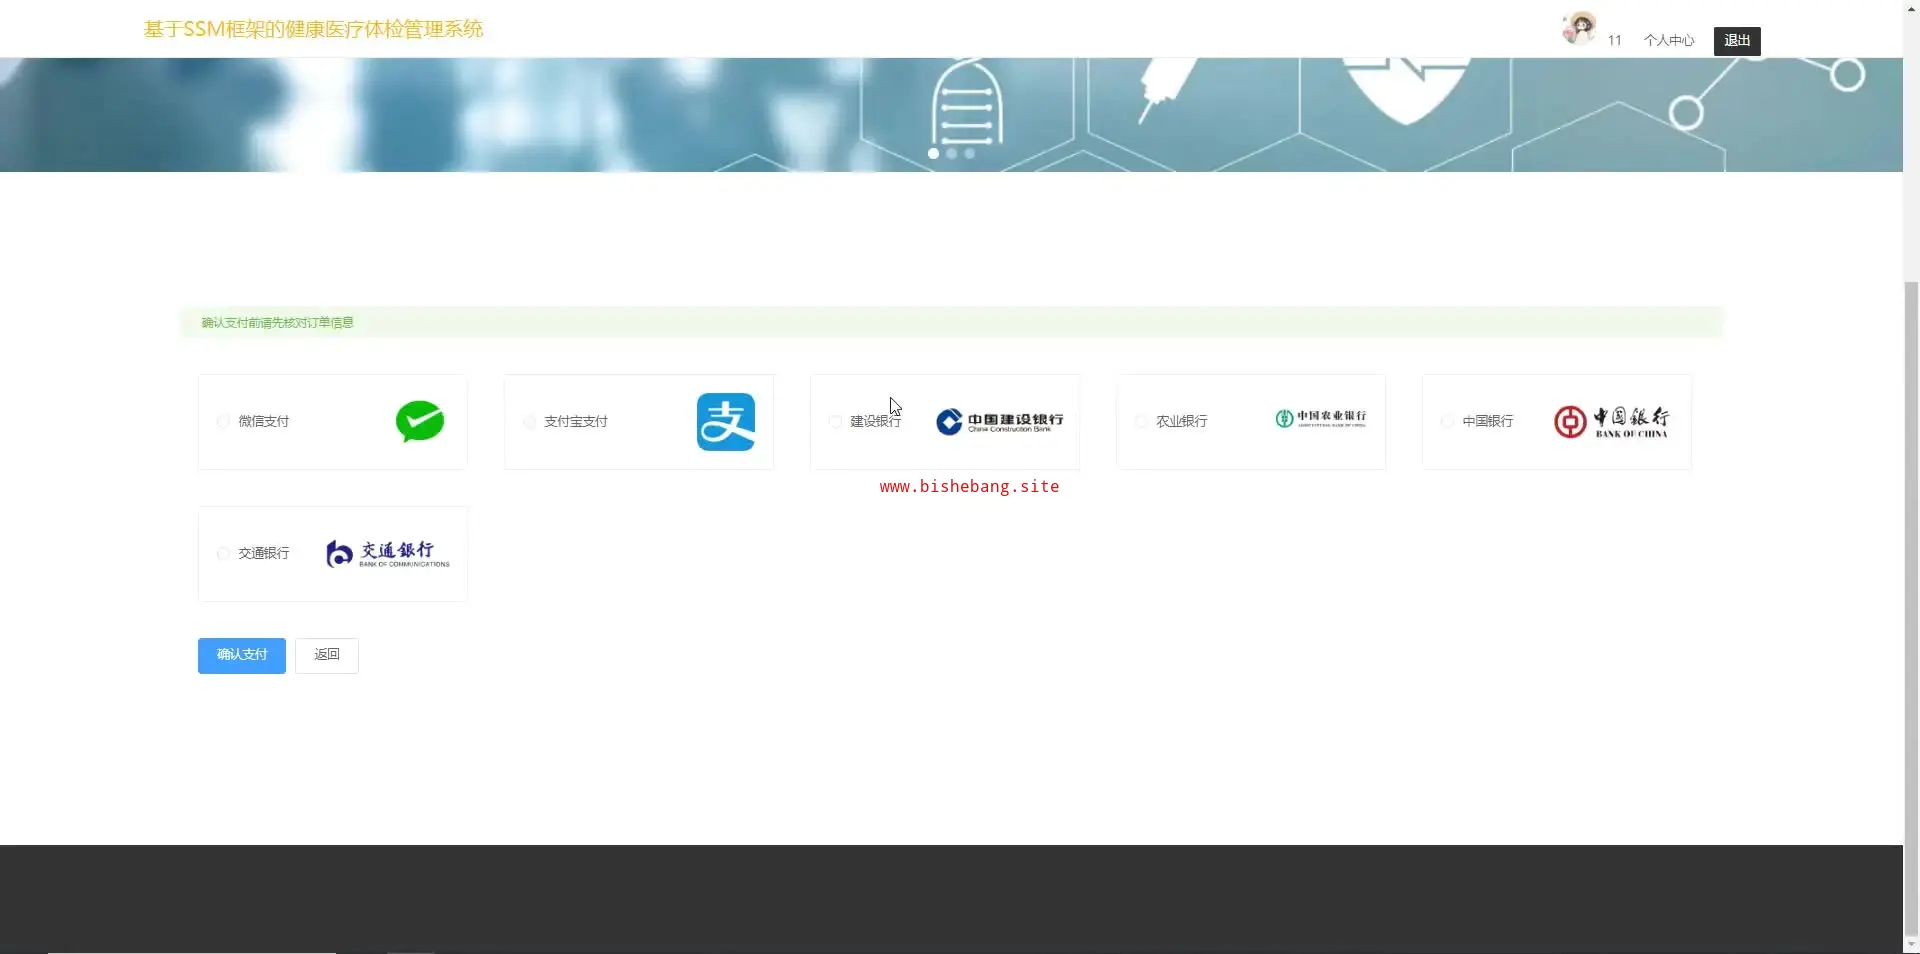The width and height of the screenshot is (1920, 954).
Task: Click the 中国银行 label text
Action: (1488, 421)
